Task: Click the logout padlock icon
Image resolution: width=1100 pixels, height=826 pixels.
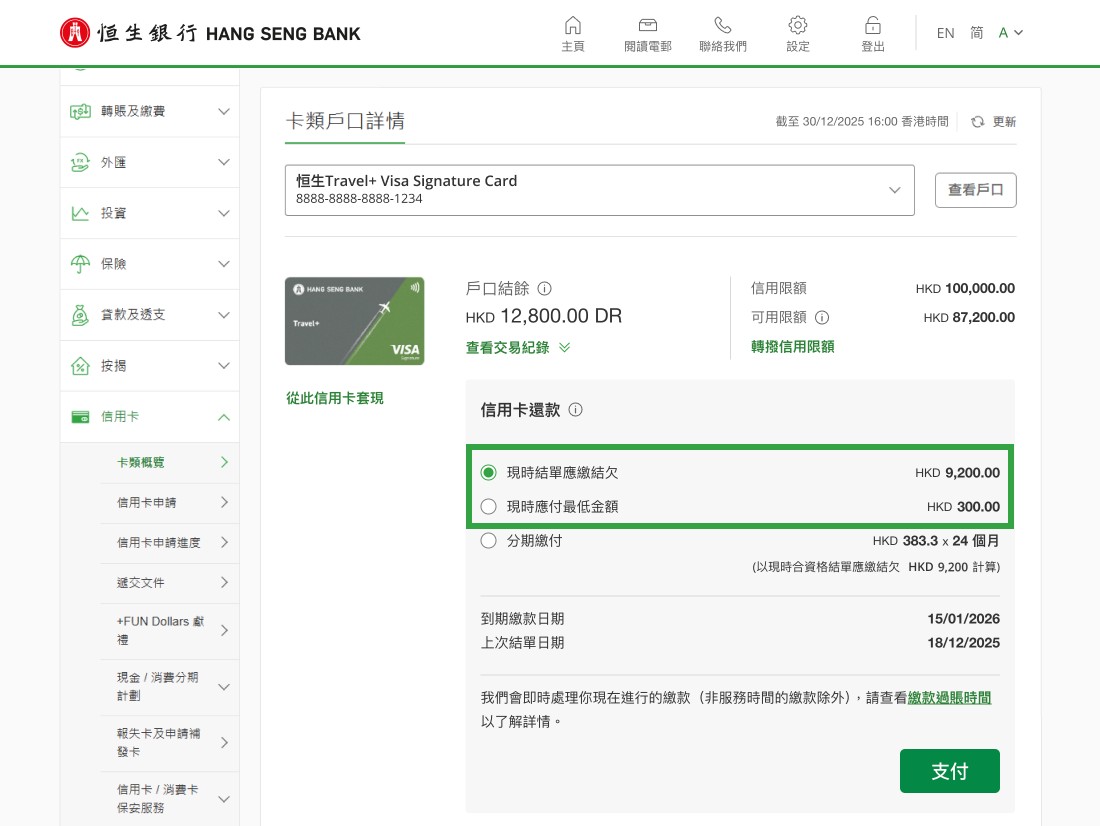Action: (x=872, y=26)
